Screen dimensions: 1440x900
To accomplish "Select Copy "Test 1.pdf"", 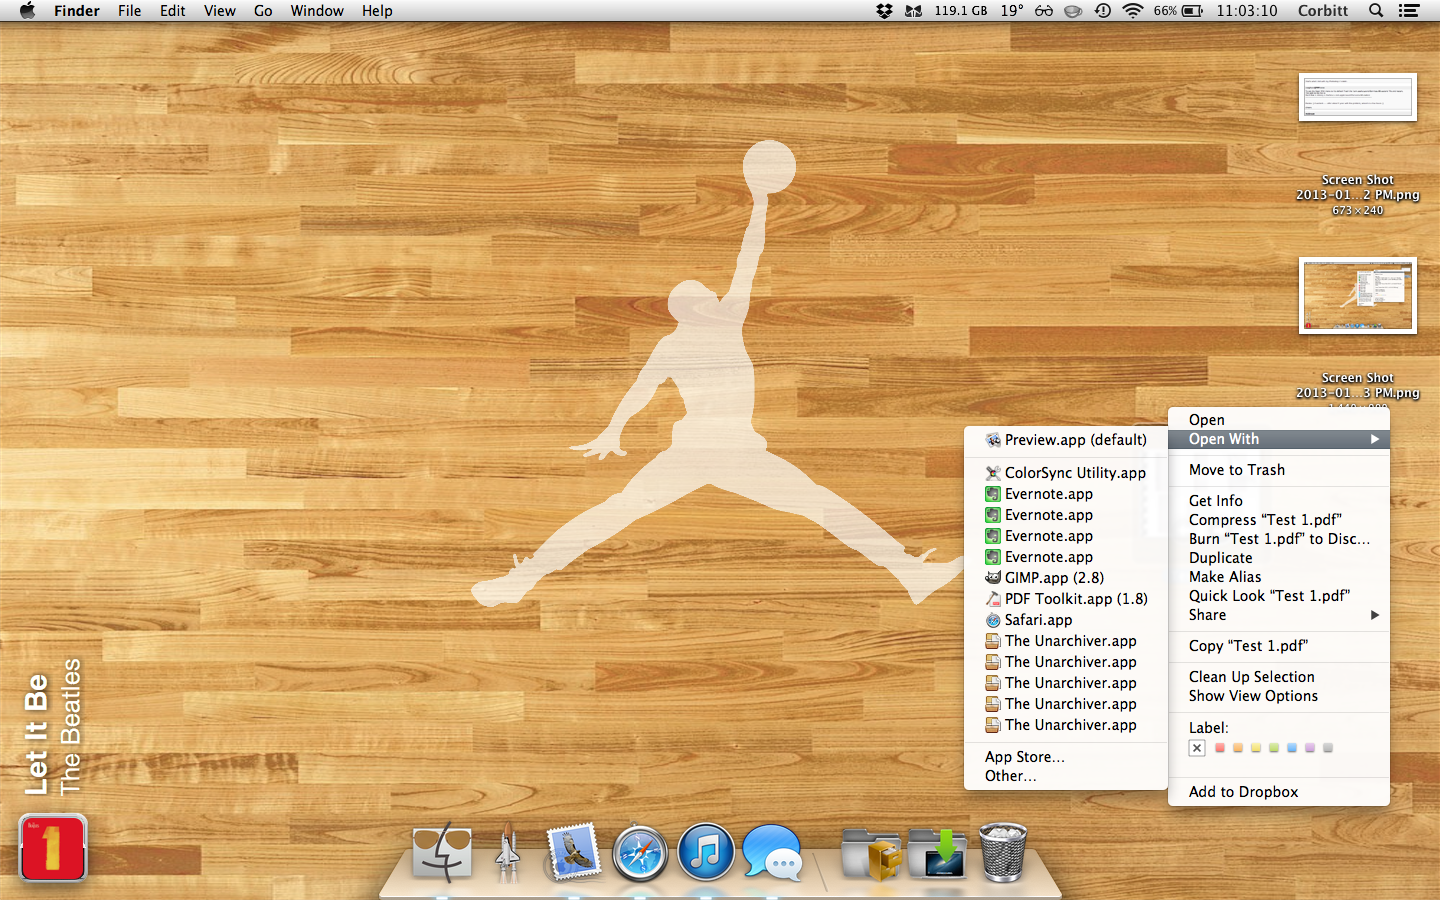I will tap(1279, 646).
